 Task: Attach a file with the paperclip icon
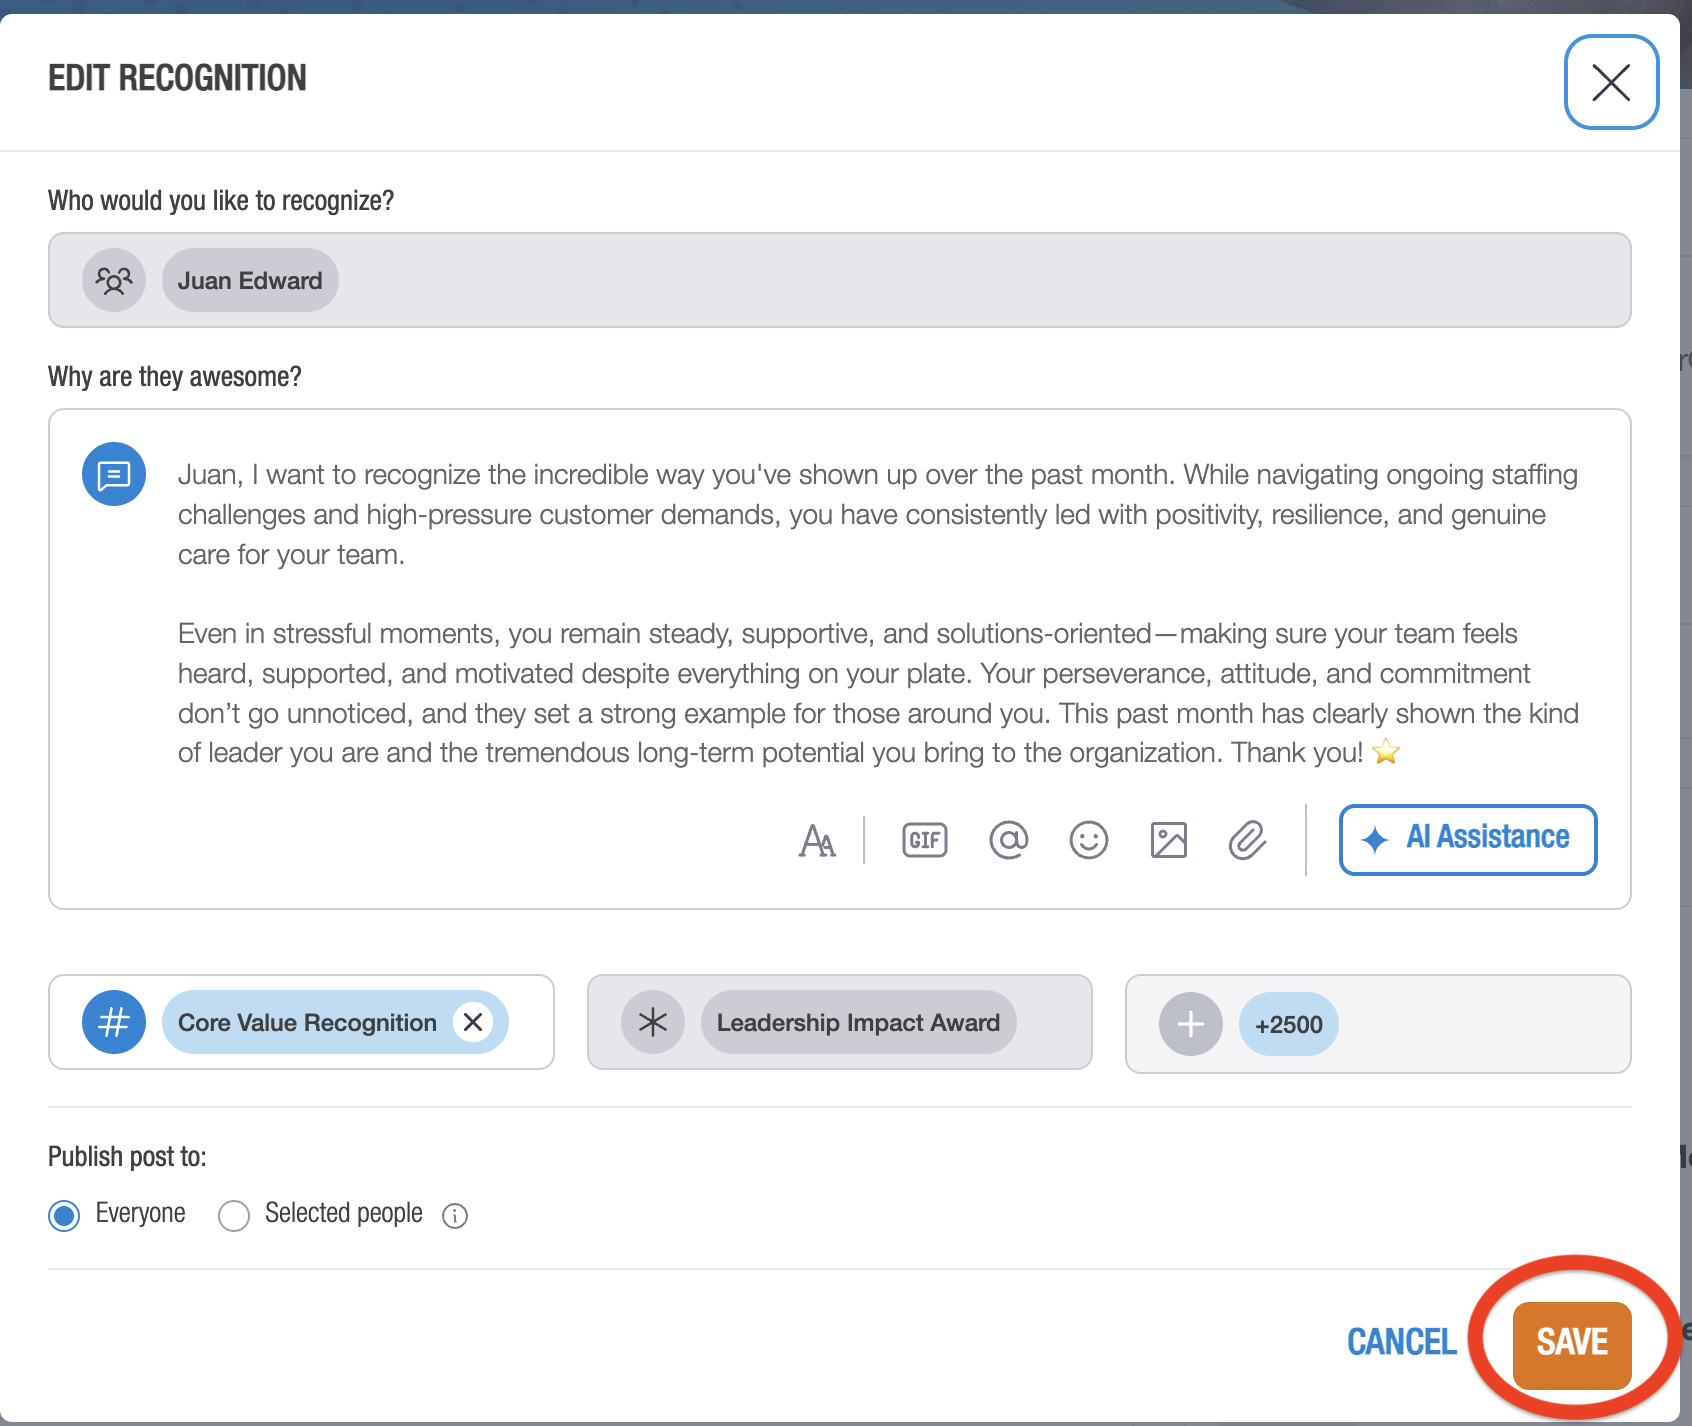pyautogui.click(x=1247, y=840)
